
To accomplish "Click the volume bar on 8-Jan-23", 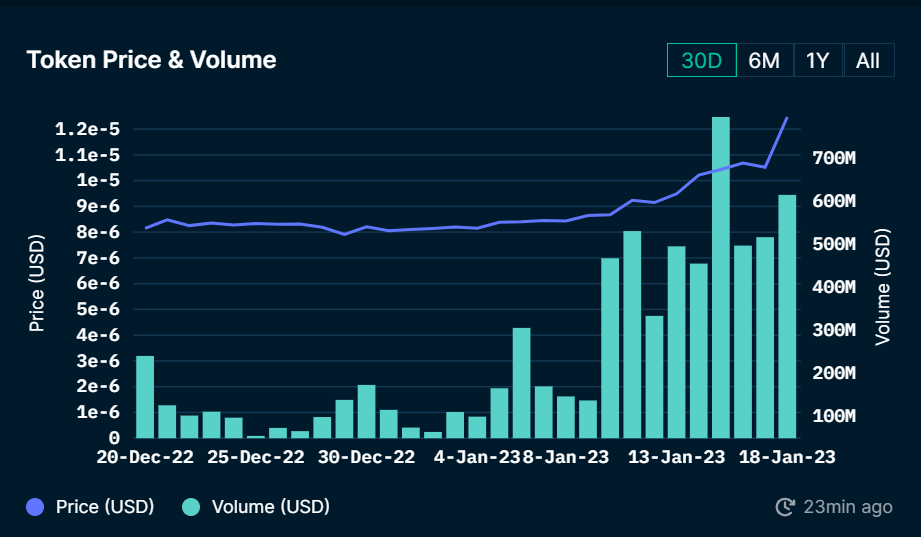I will point(566,417).
